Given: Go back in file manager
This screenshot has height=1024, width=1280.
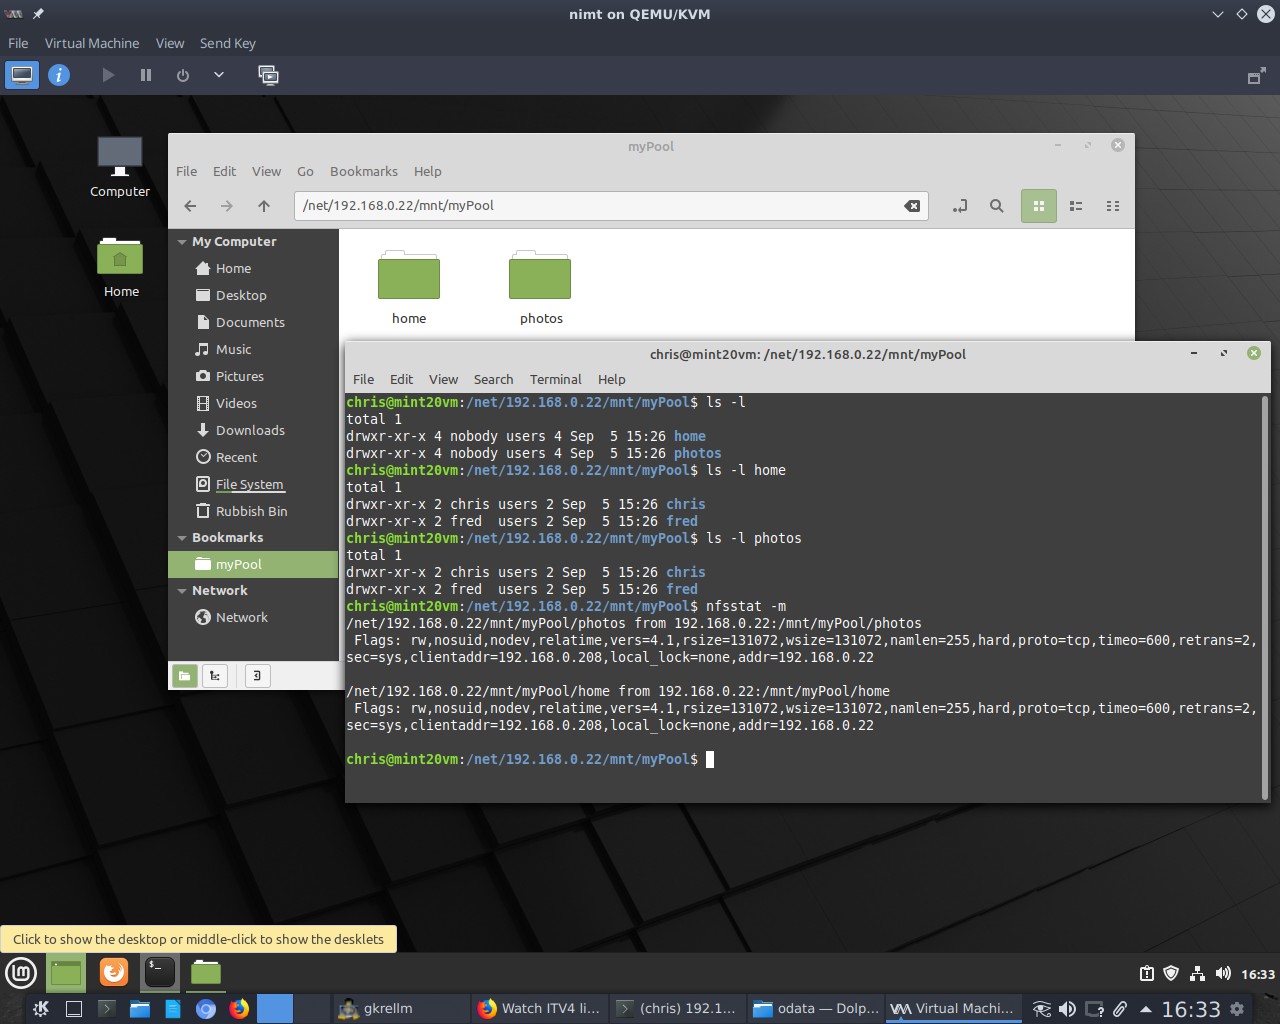Looking at the screenshot, I should (190, 206).
